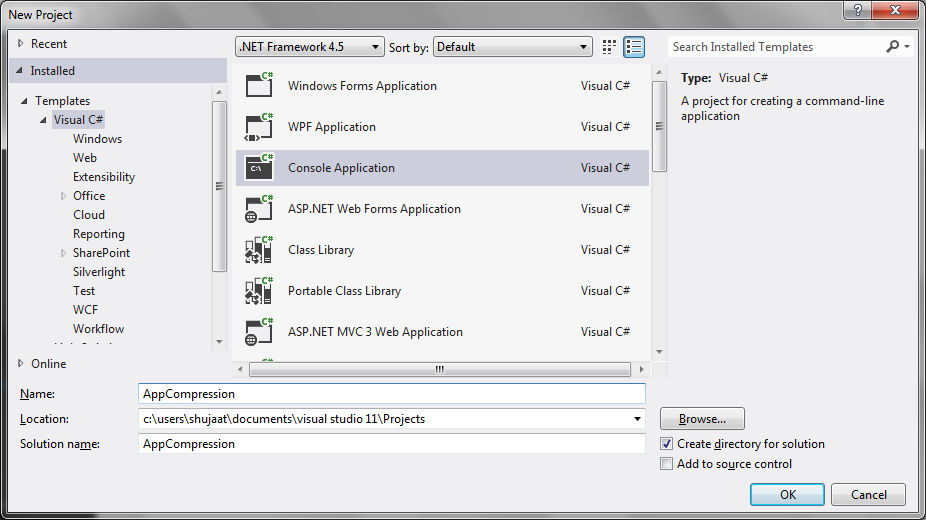The image size is (926, 520).
Task: Toggle Create directory for solution checkbox
Action: pyautogui.click(x=666, y=444)
